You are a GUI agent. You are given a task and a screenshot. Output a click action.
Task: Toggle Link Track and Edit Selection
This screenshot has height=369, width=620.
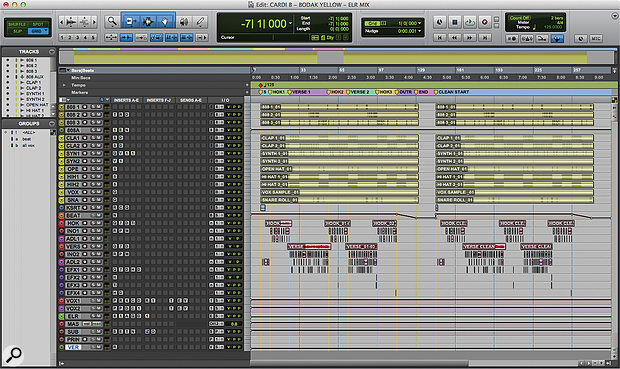[x=187, y=38]
